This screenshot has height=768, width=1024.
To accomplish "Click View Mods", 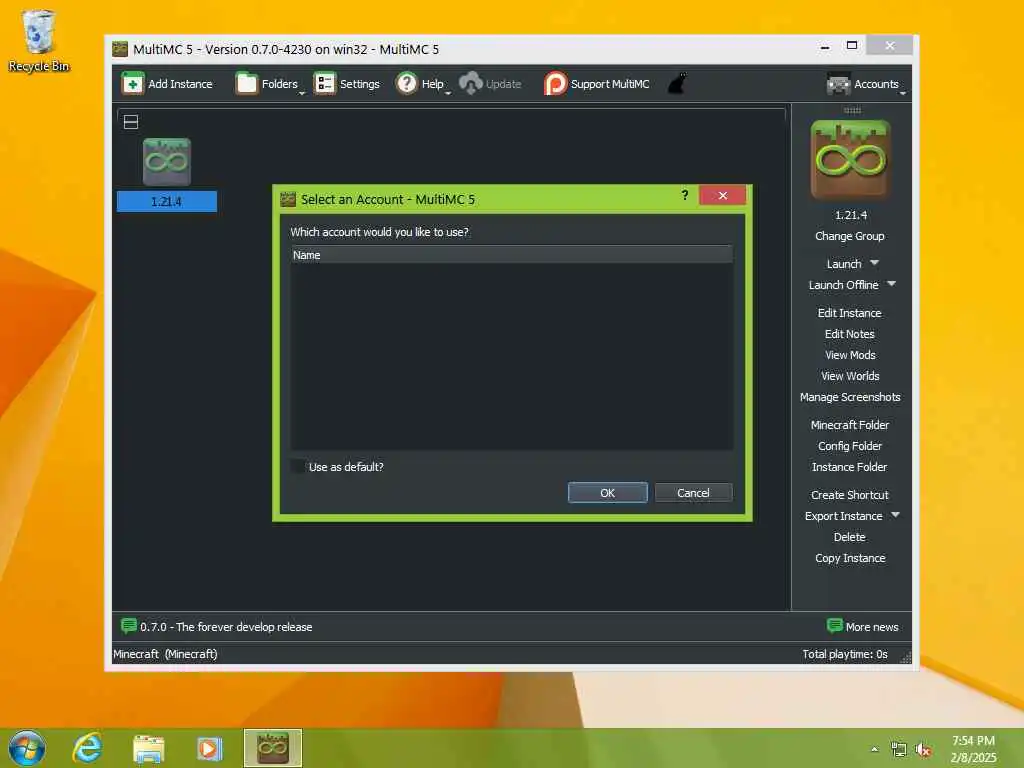I will (850, 355).
